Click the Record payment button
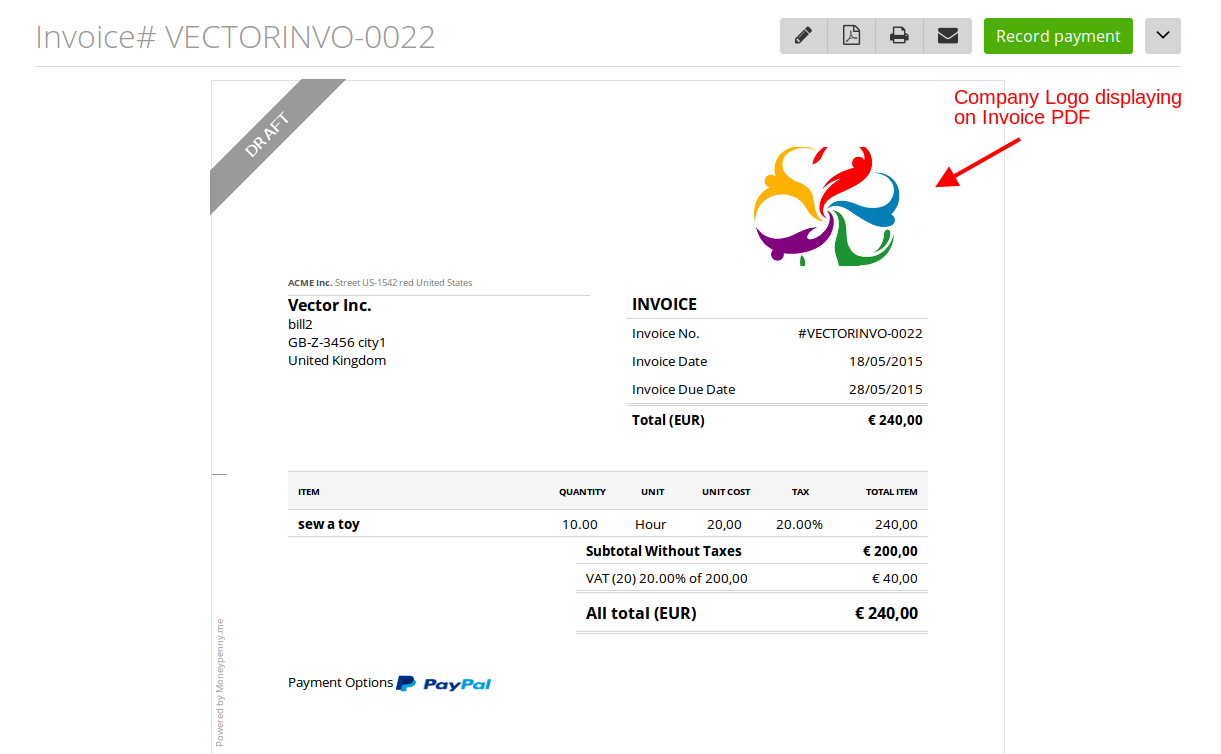The width and height of the screenshot is (1221, 754). coord(1058,36)
